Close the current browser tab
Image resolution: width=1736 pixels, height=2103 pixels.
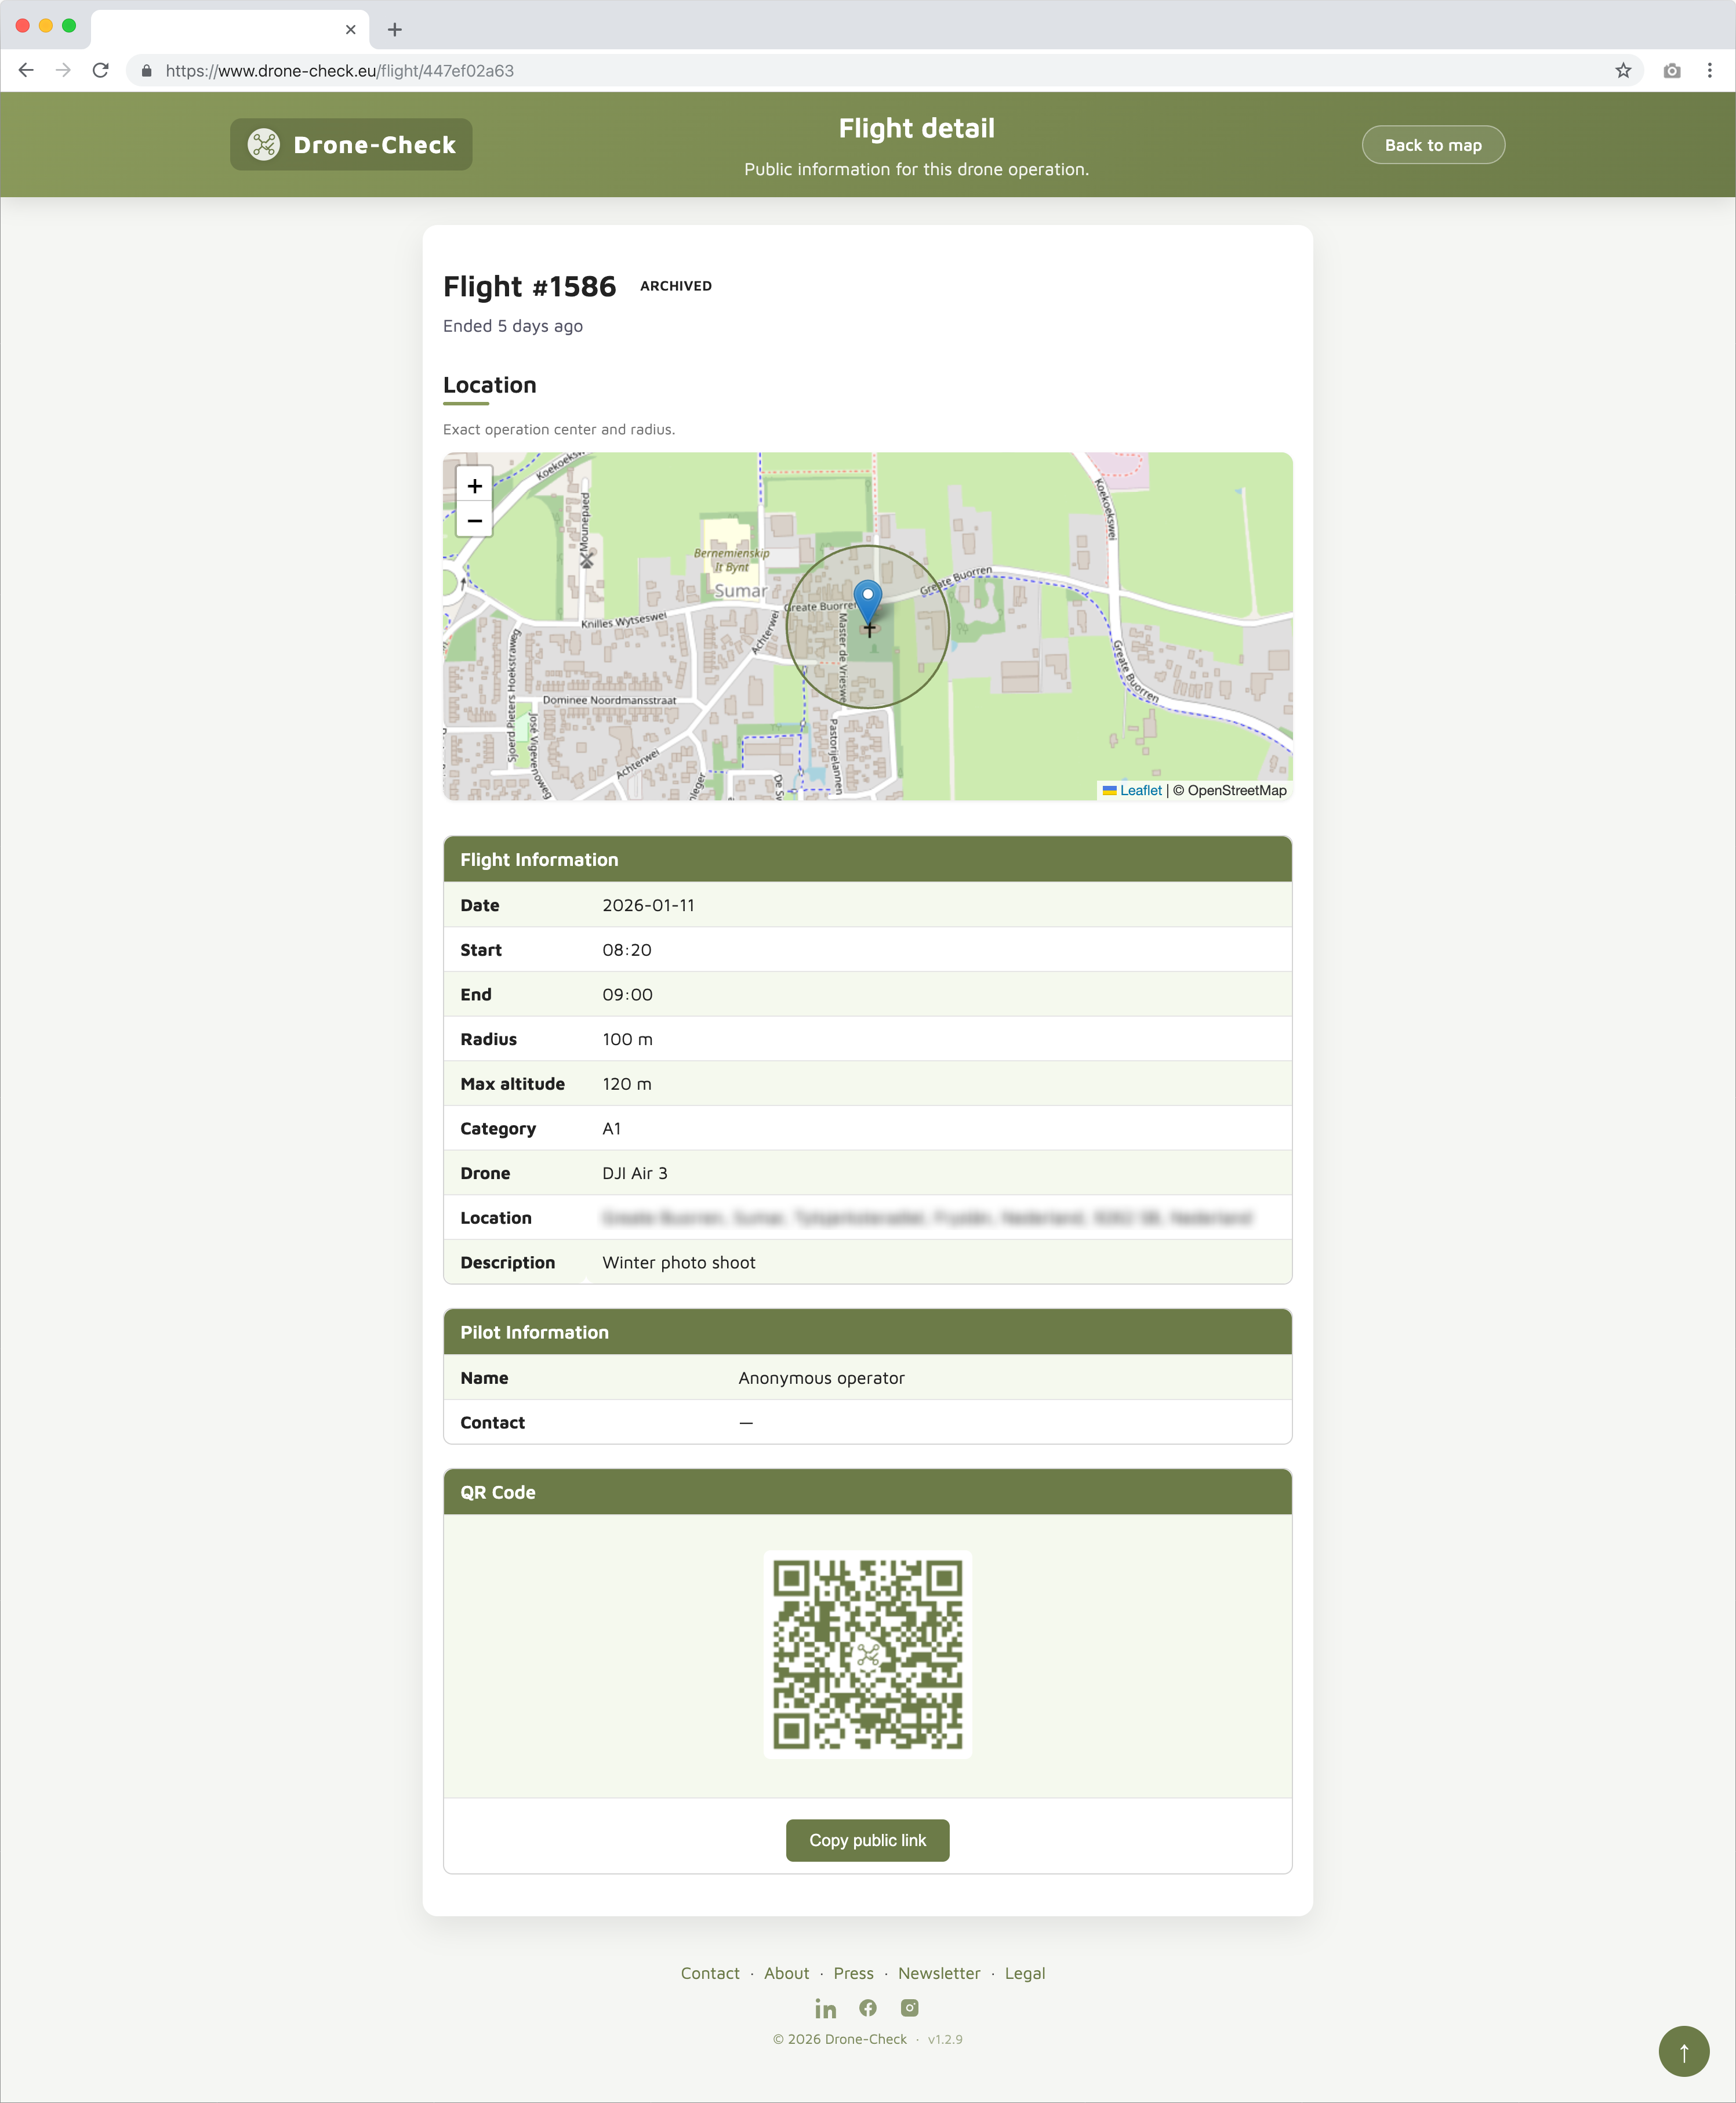(350, 29)
